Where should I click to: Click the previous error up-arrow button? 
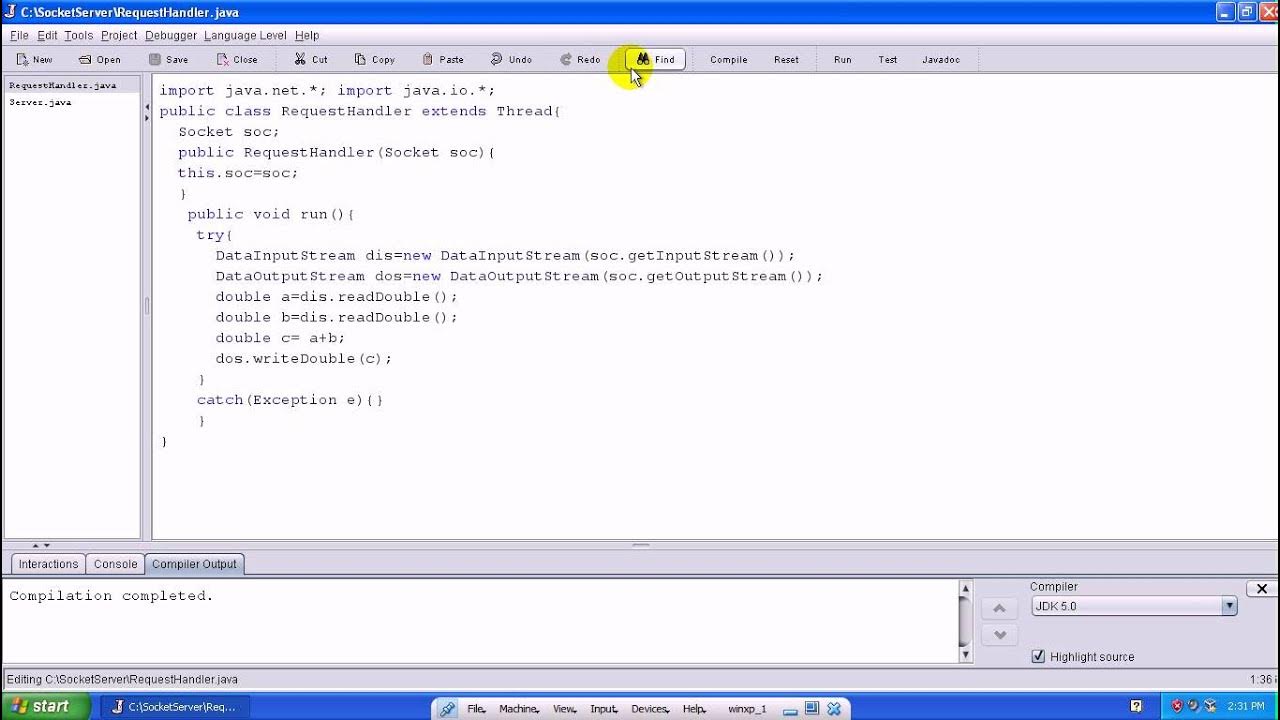tap(999, 608)
